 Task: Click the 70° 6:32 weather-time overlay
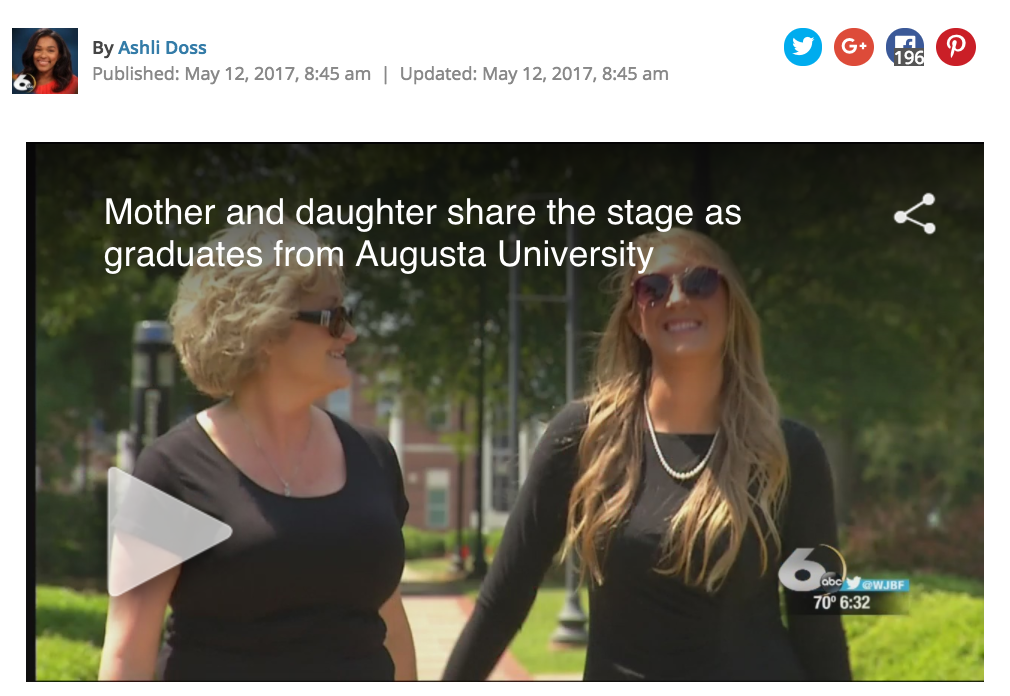click(x=841, y=603)
